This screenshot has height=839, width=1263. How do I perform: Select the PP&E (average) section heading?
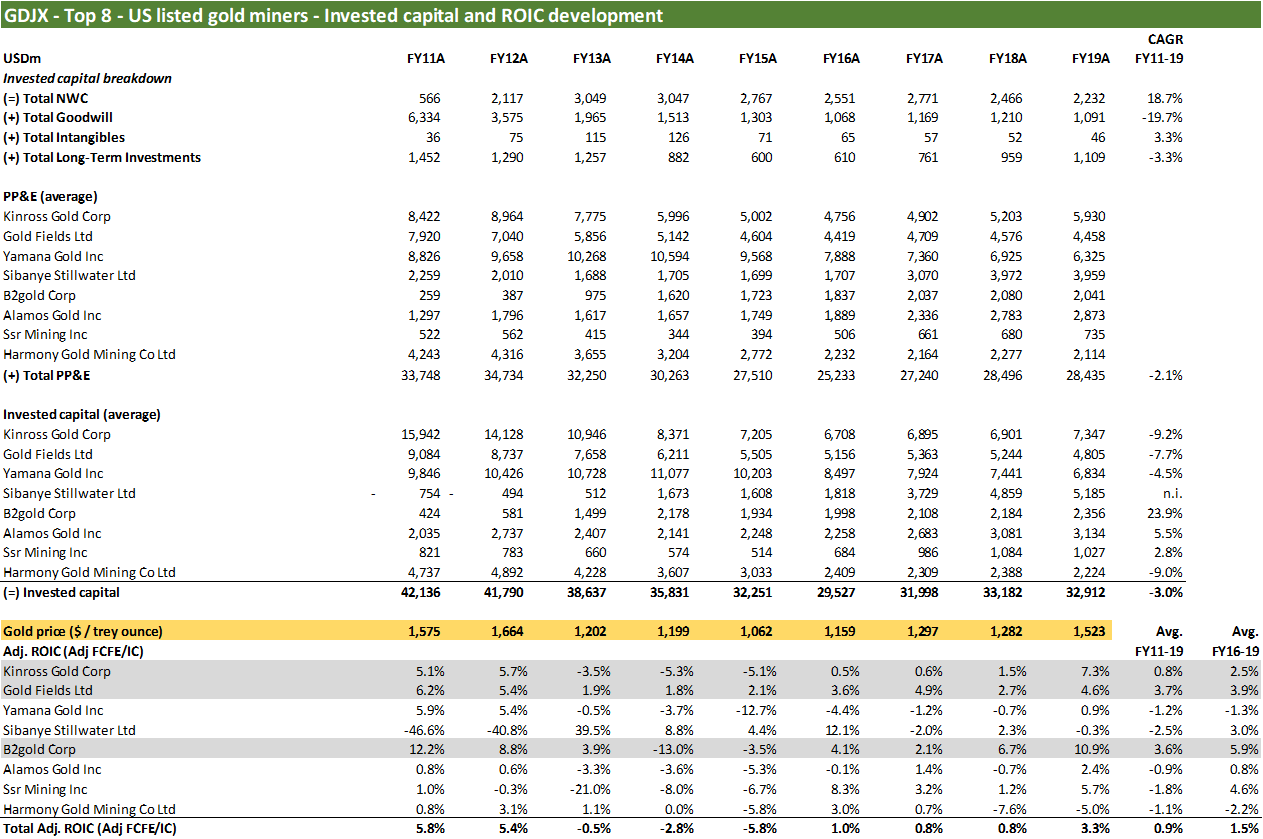50,197
